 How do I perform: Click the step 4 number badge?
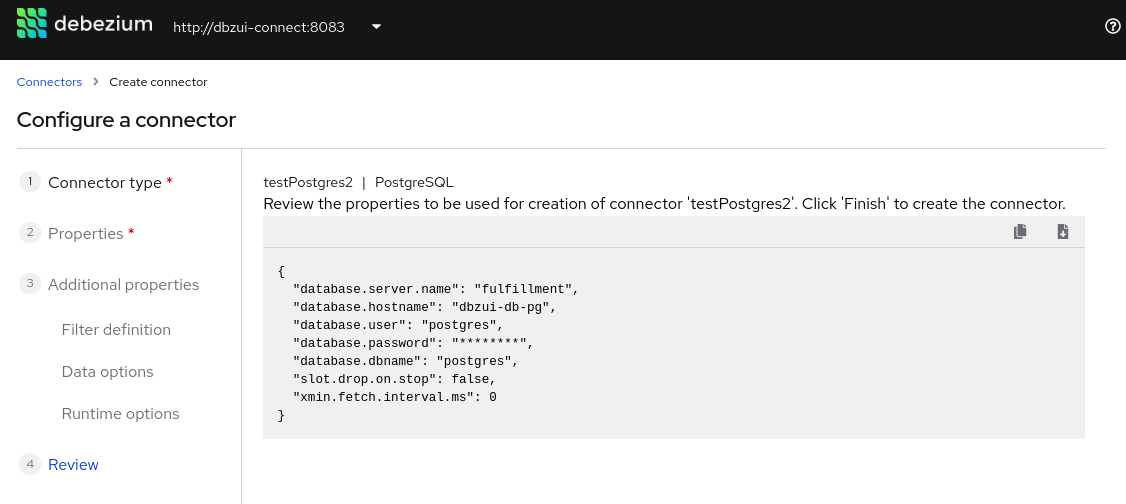coord(31,464)
